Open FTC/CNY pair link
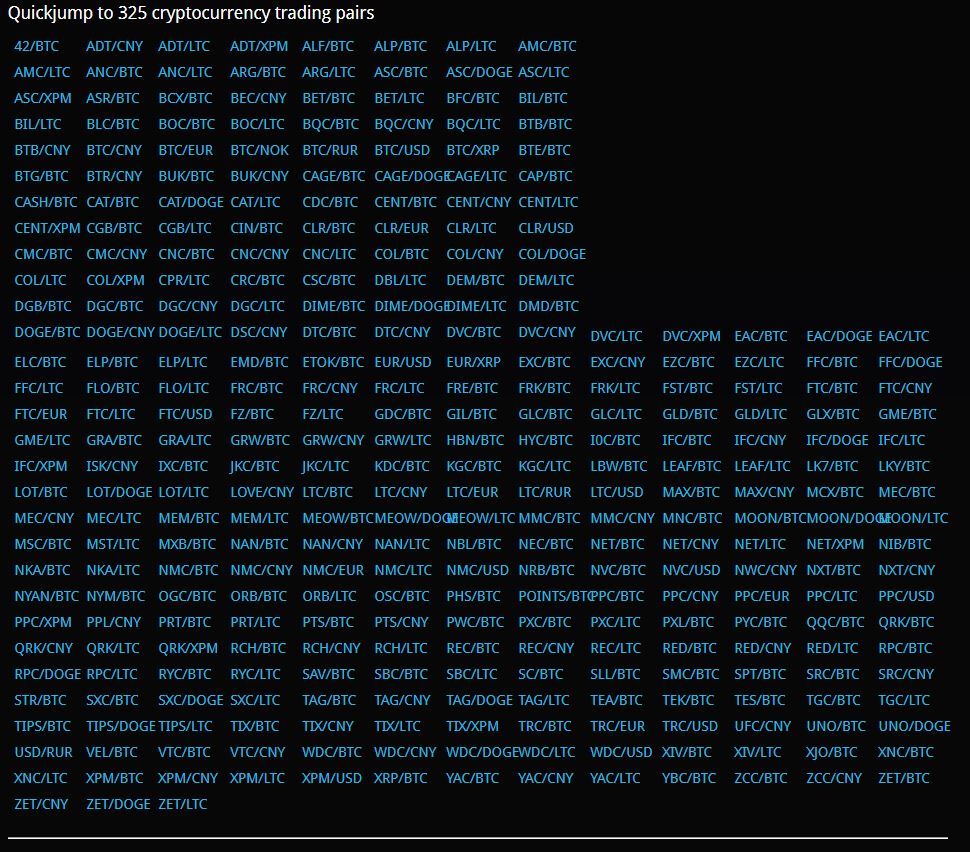Image resolution: width=970 pixels, height=852 pixels. pos(905,389)
